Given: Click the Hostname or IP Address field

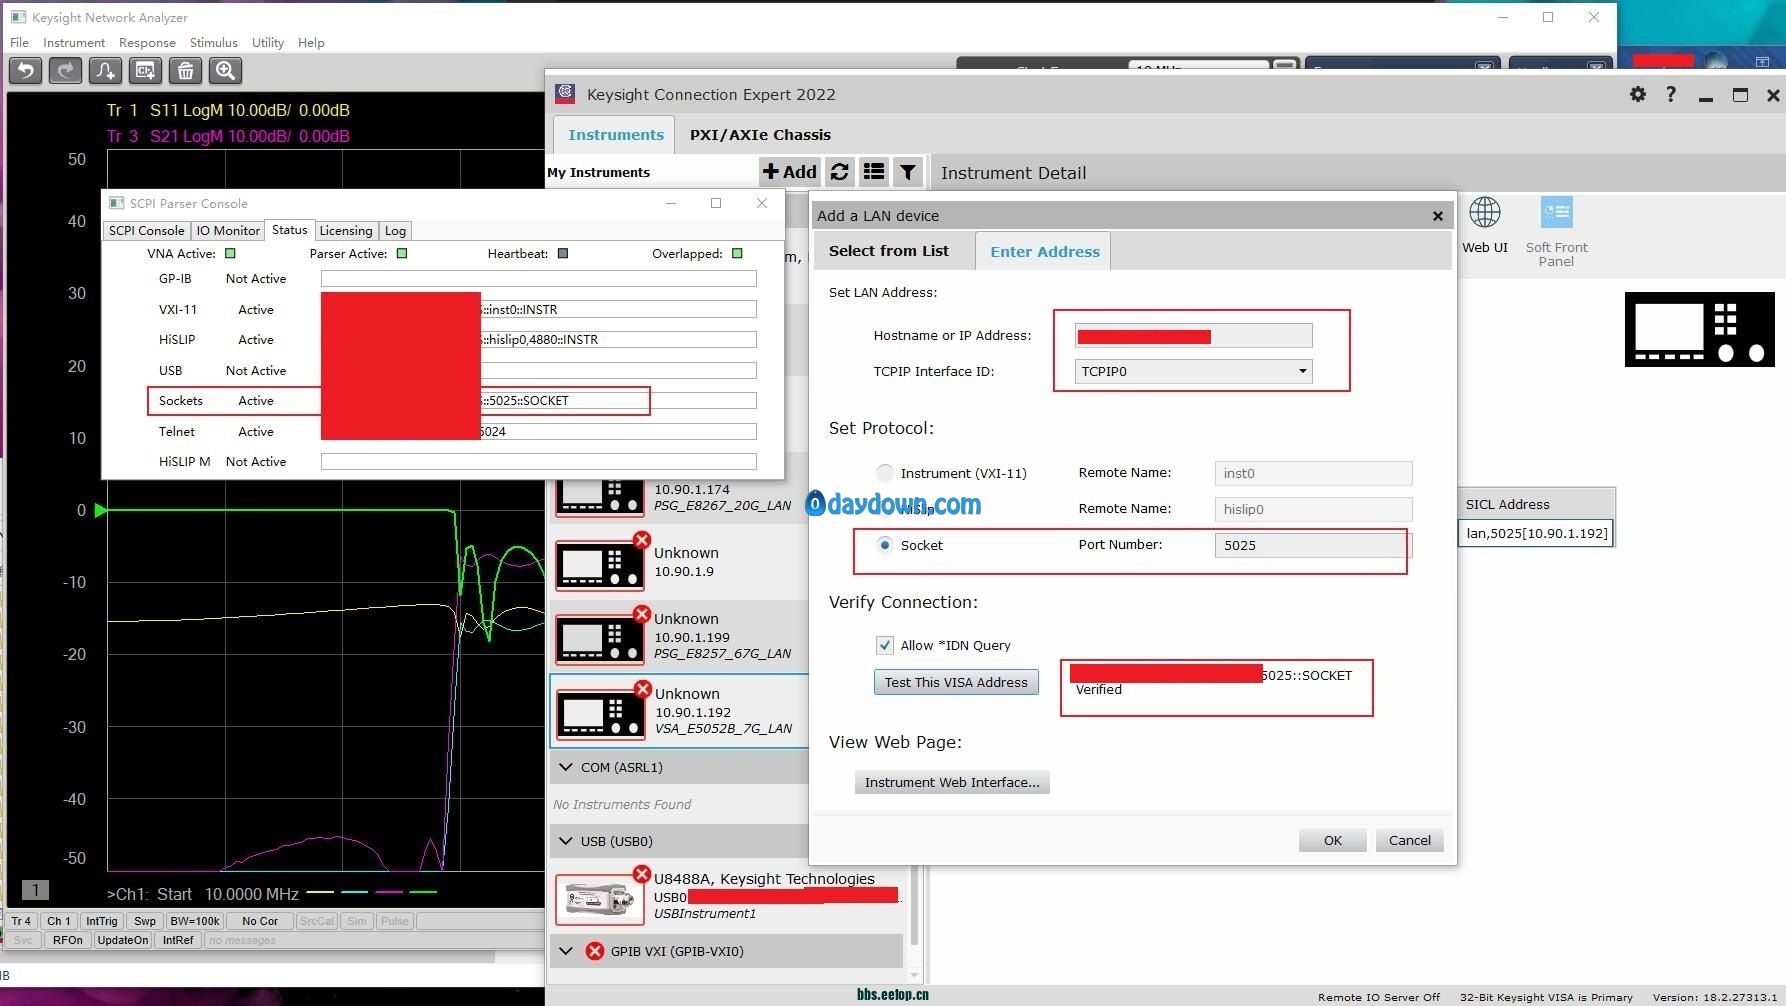Looking at the screenshot, I should 1193,336.
